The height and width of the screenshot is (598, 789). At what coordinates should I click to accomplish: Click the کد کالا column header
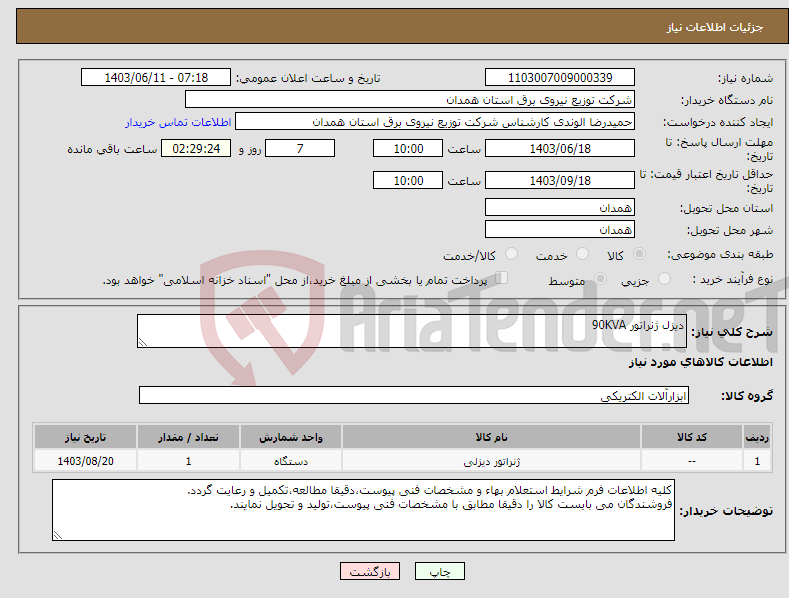tap(692, 437)
